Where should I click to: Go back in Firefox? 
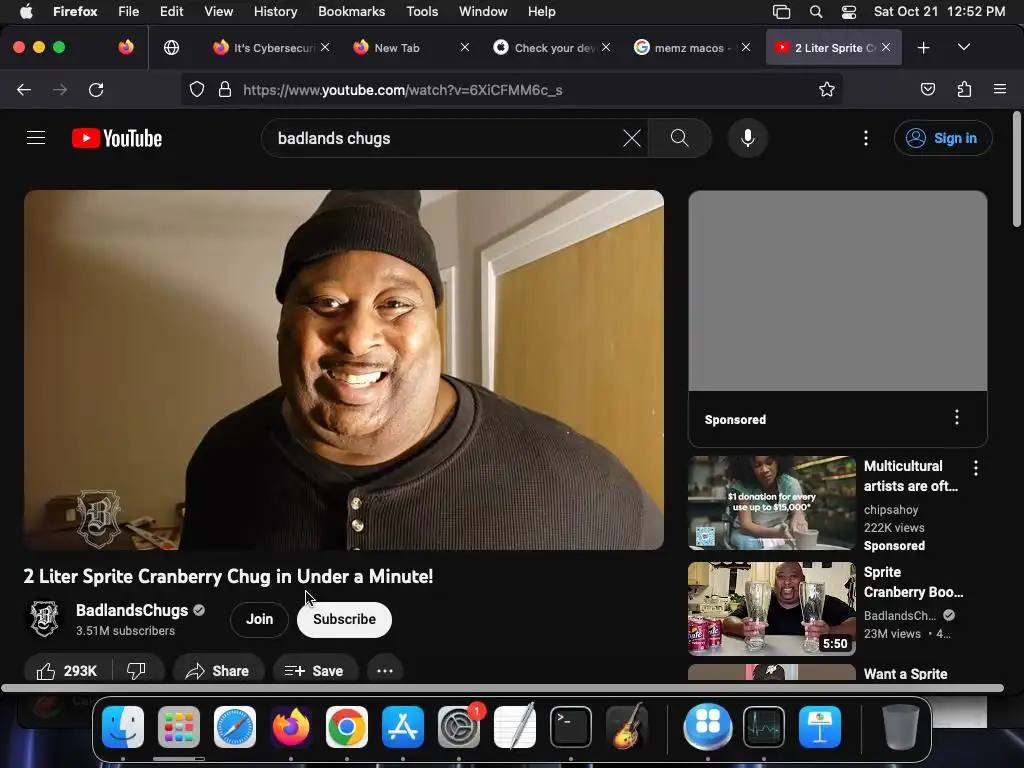point(24,89)
